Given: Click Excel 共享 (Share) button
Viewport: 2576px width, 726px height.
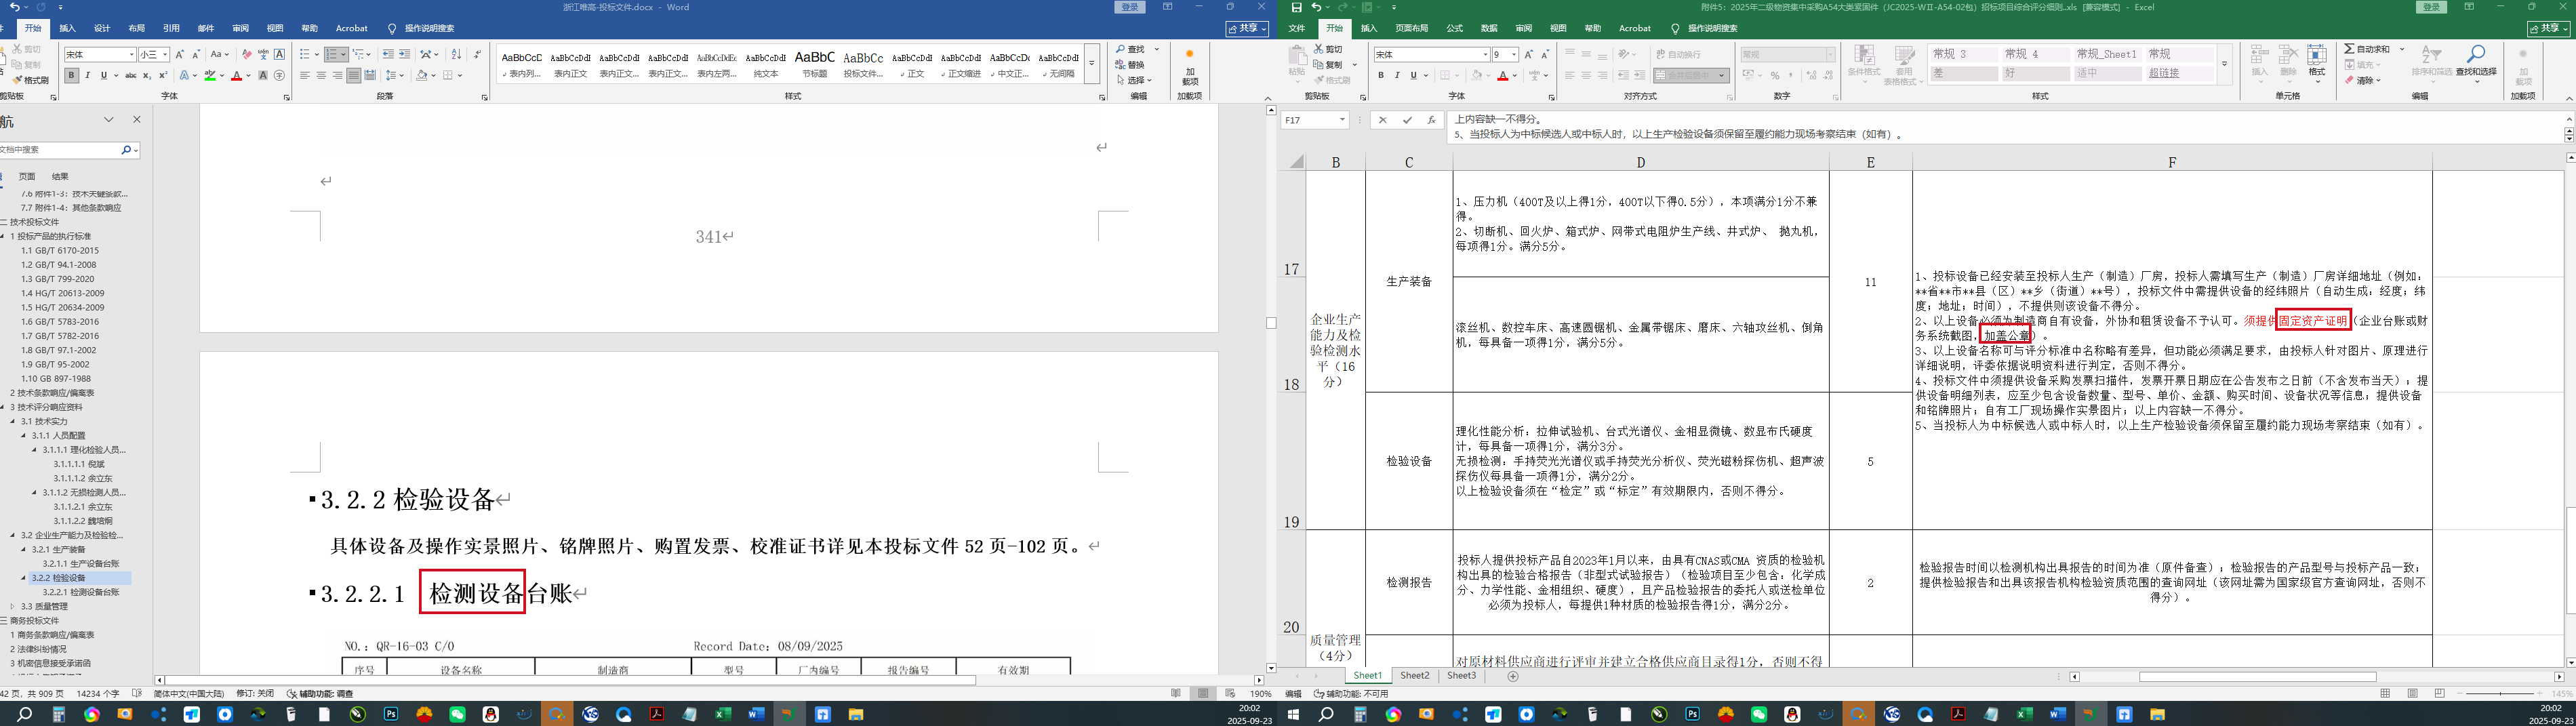Looking at the screenshot, I should coord(2548,29).
